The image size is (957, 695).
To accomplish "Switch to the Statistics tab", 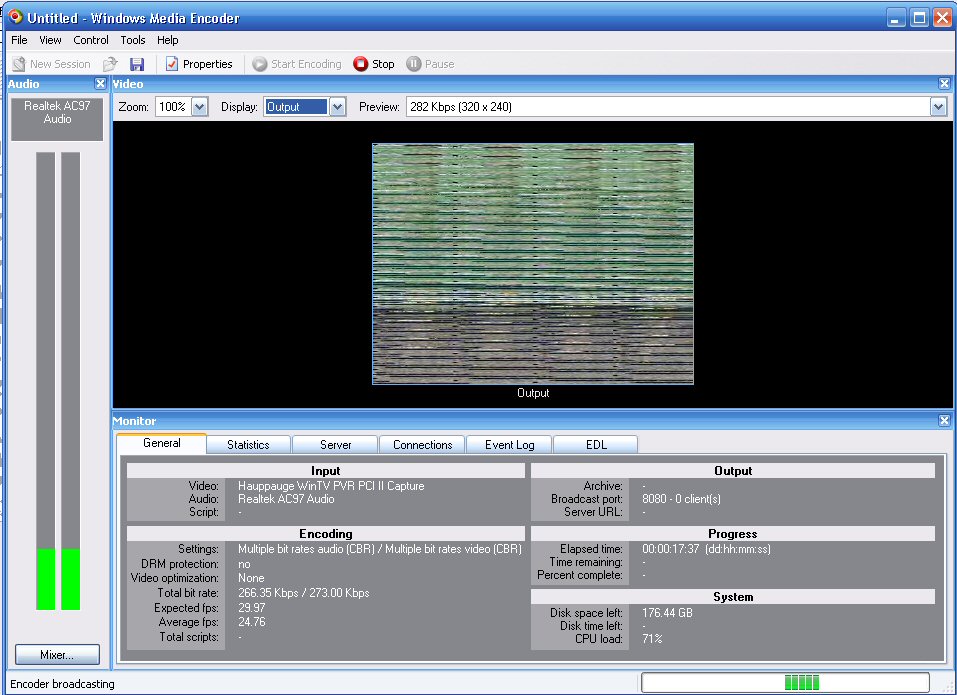I will click(x=248, y=445).
